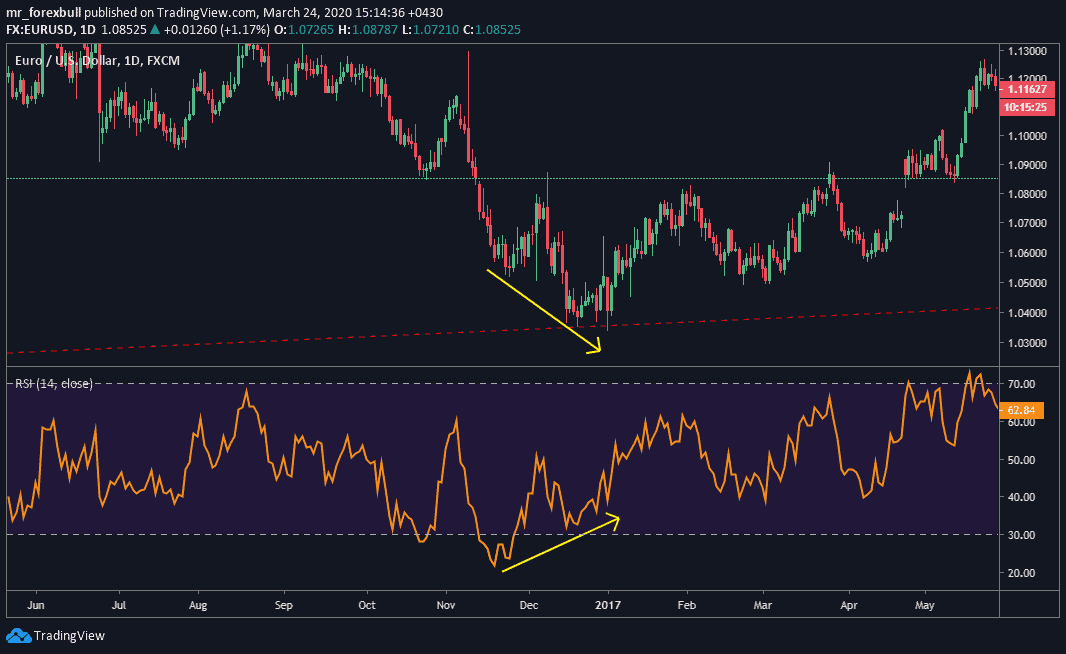The width and height of the screenshot is (1066, 654).
Task: Click the upward yellow arrow on RSI pane
Action: [x=560, y=544]
